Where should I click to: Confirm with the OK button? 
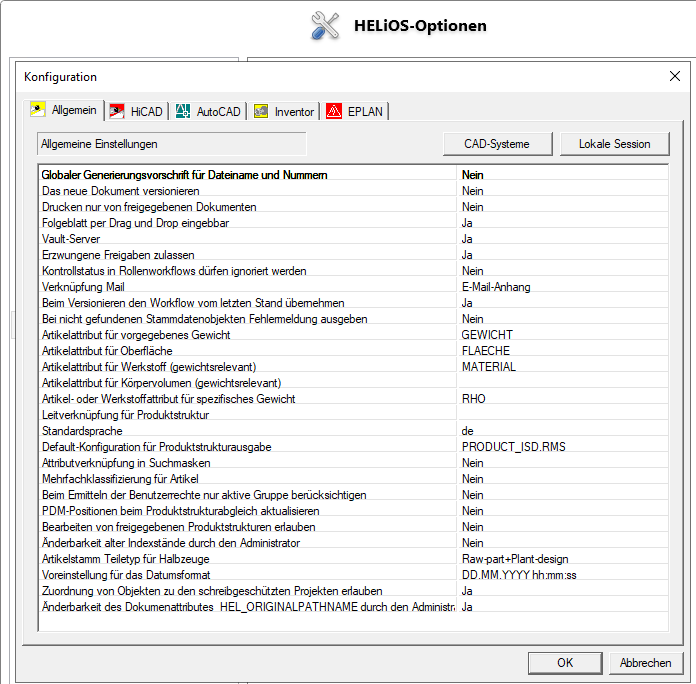pos(565,663)
